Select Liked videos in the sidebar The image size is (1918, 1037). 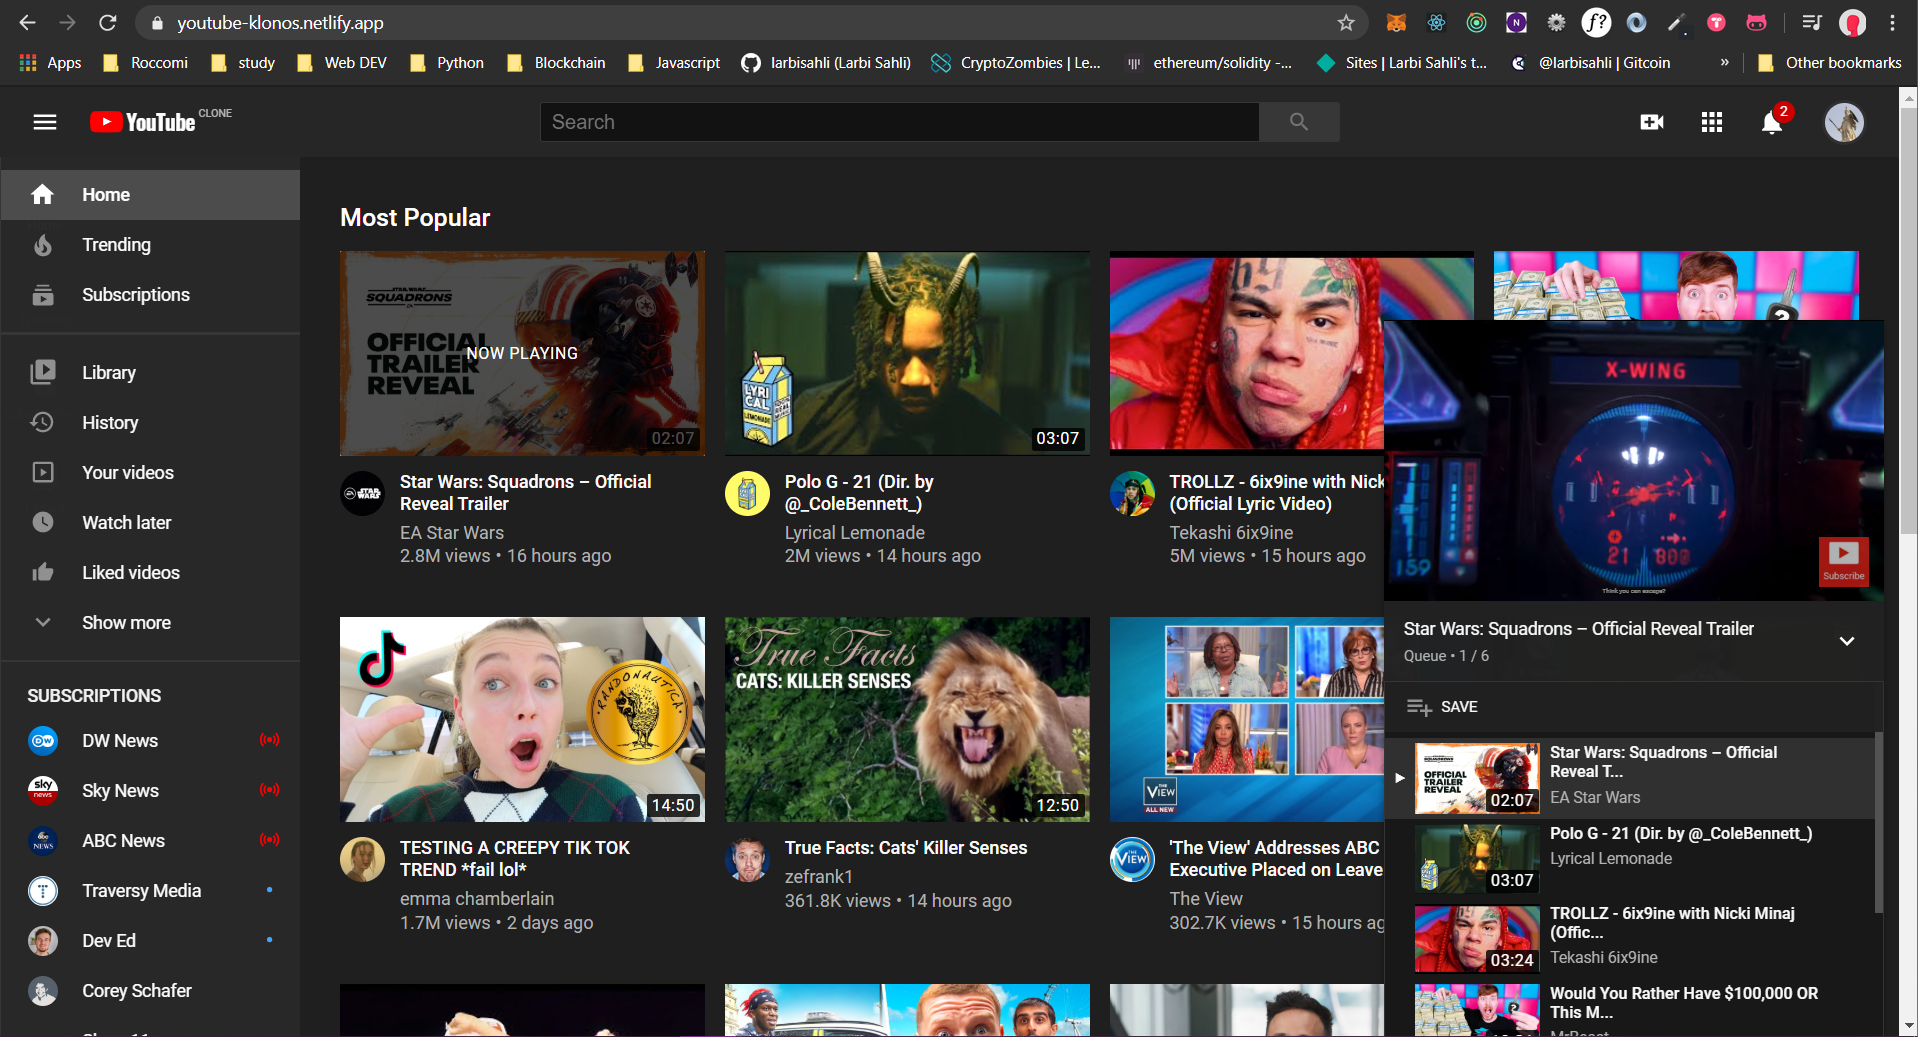[150, 572]
